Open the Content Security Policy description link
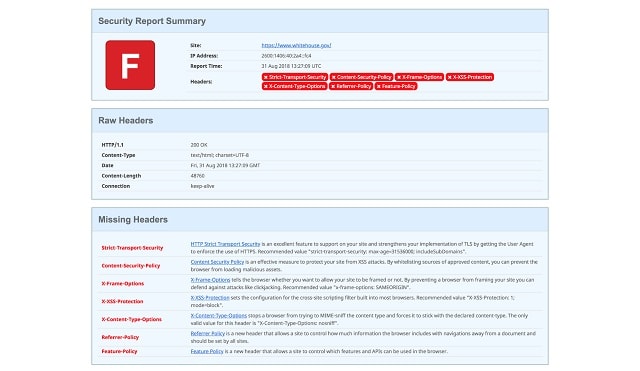 [x=217, y=262]
